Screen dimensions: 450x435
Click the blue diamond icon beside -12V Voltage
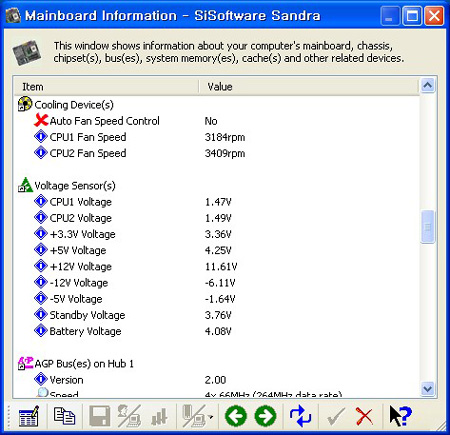tap(41, 282)
